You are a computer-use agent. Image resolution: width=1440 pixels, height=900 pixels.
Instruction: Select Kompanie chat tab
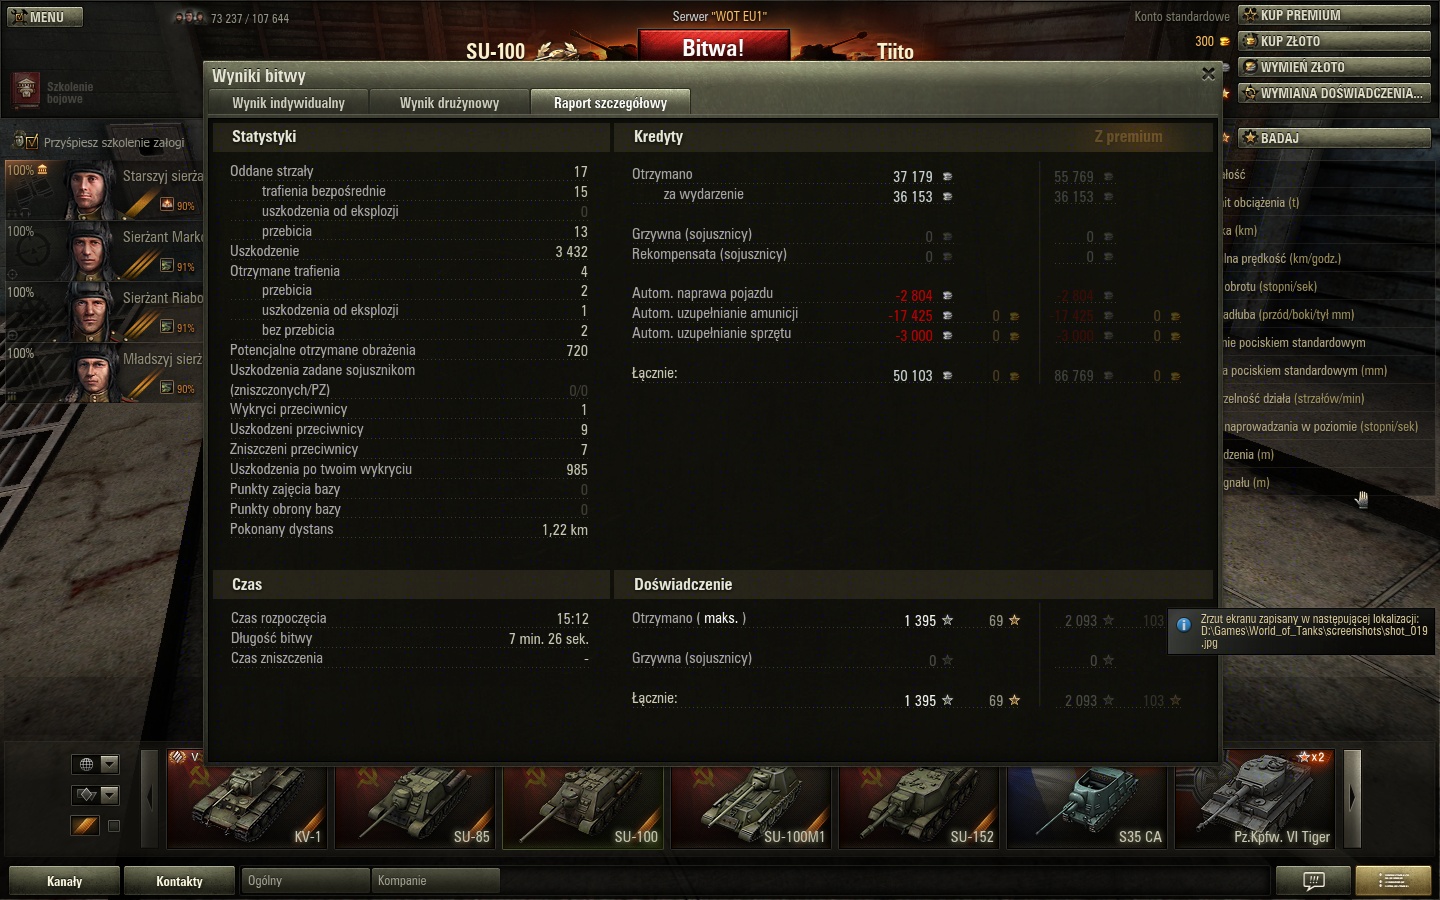tap(435, 881)
